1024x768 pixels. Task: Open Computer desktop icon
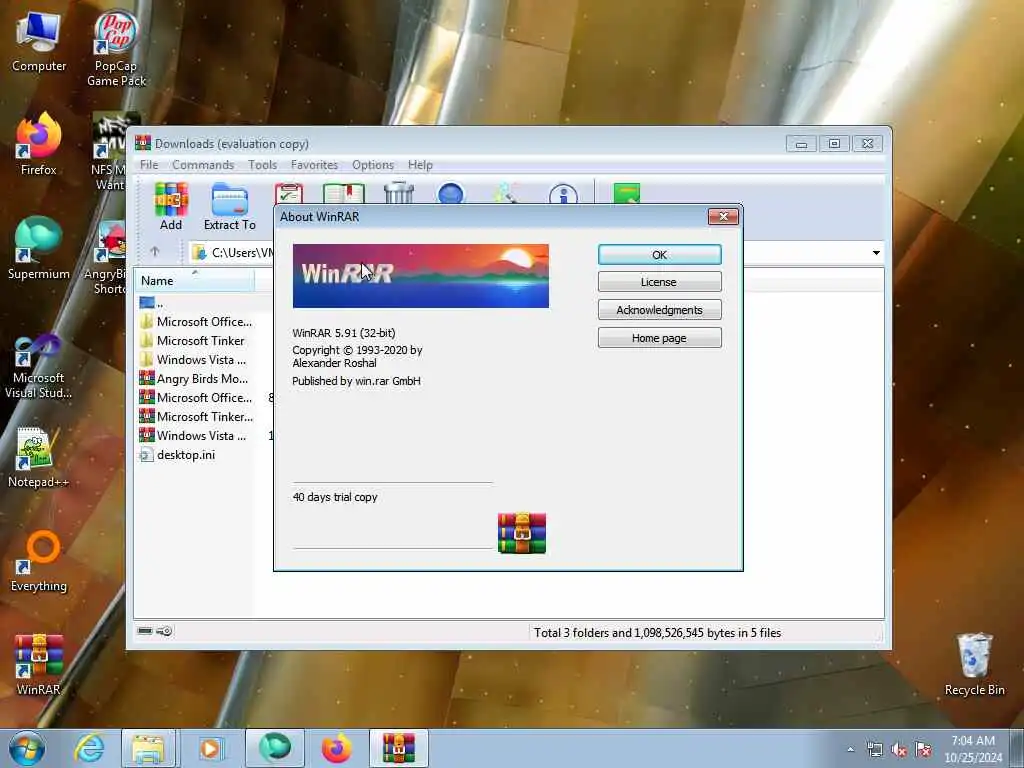pyautogui.click(x=39, y=43)
